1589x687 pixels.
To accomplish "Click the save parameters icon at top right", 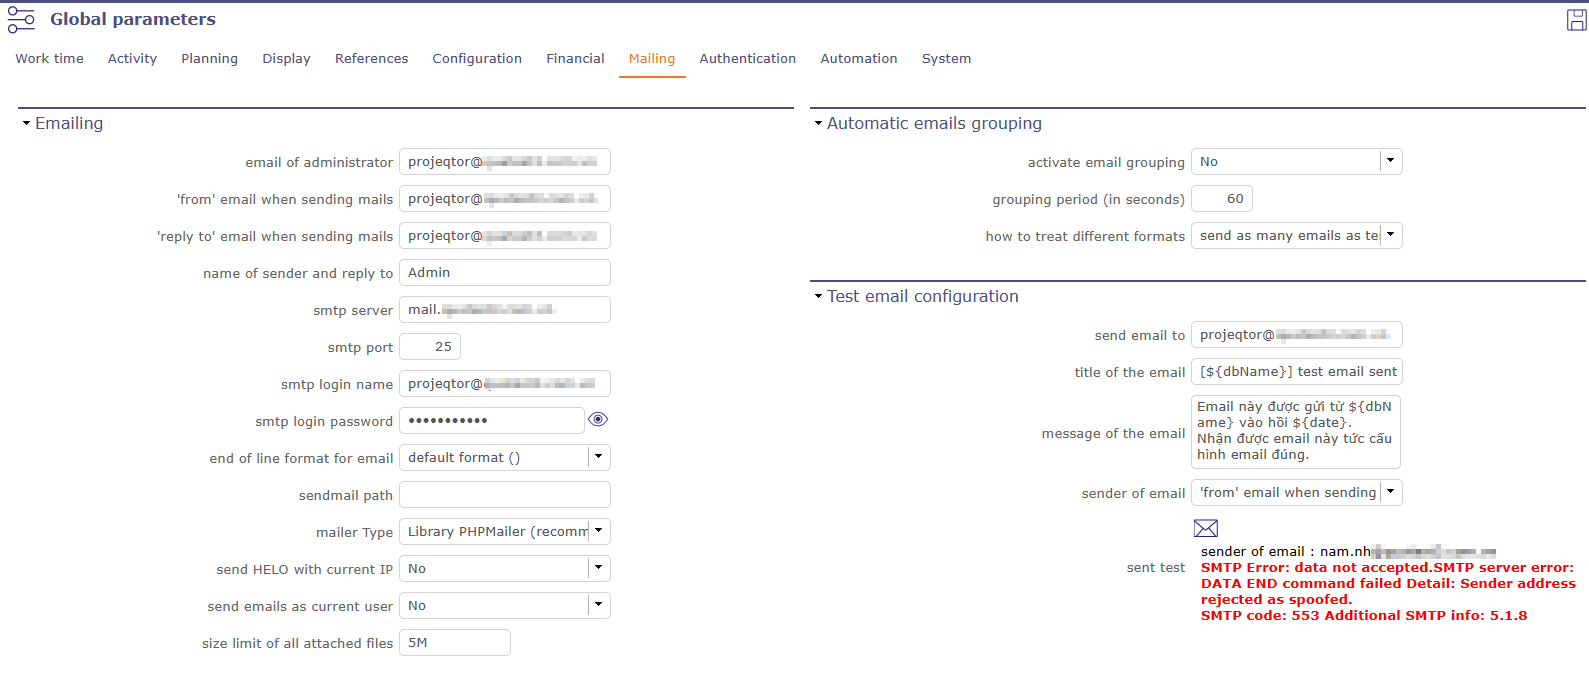I will tap(1576, 20).
